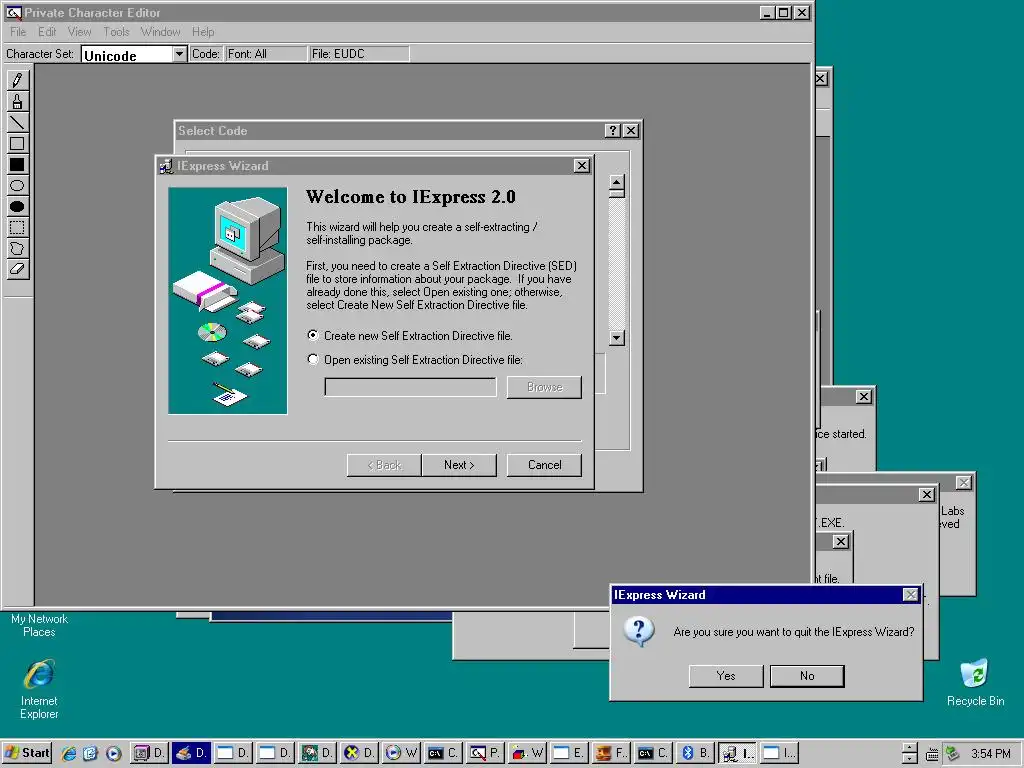This screenshot has height=768, width=1024.
Task: Click the 'Character Set:' label
Action: [40, 54]
